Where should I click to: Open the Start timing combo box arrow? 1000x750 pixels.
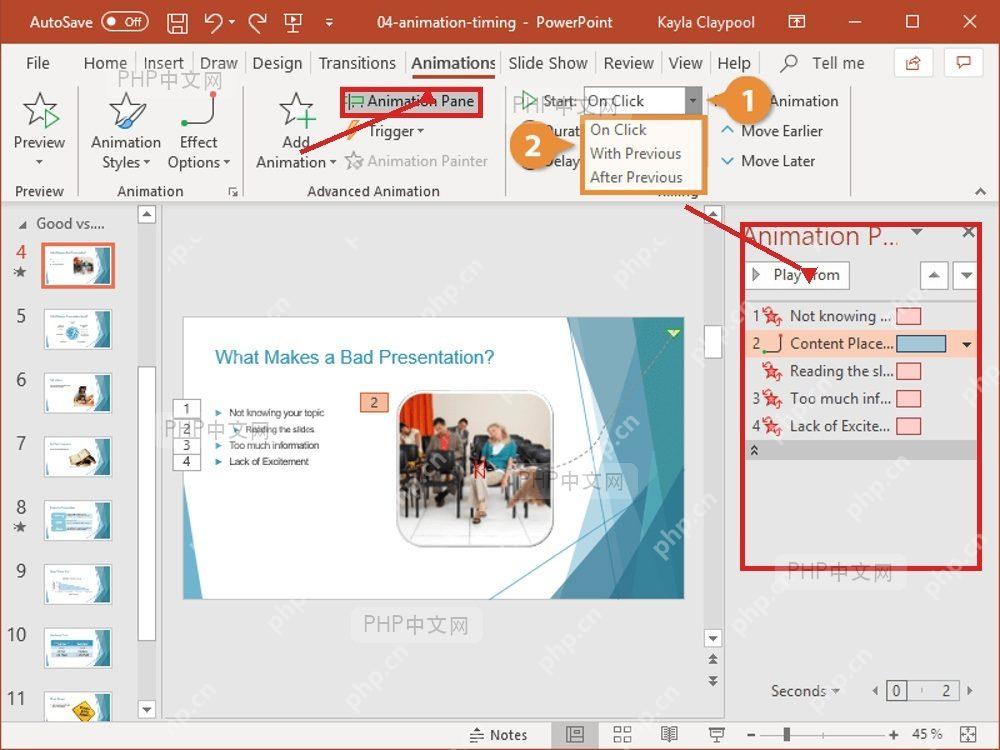pos(693,101)
